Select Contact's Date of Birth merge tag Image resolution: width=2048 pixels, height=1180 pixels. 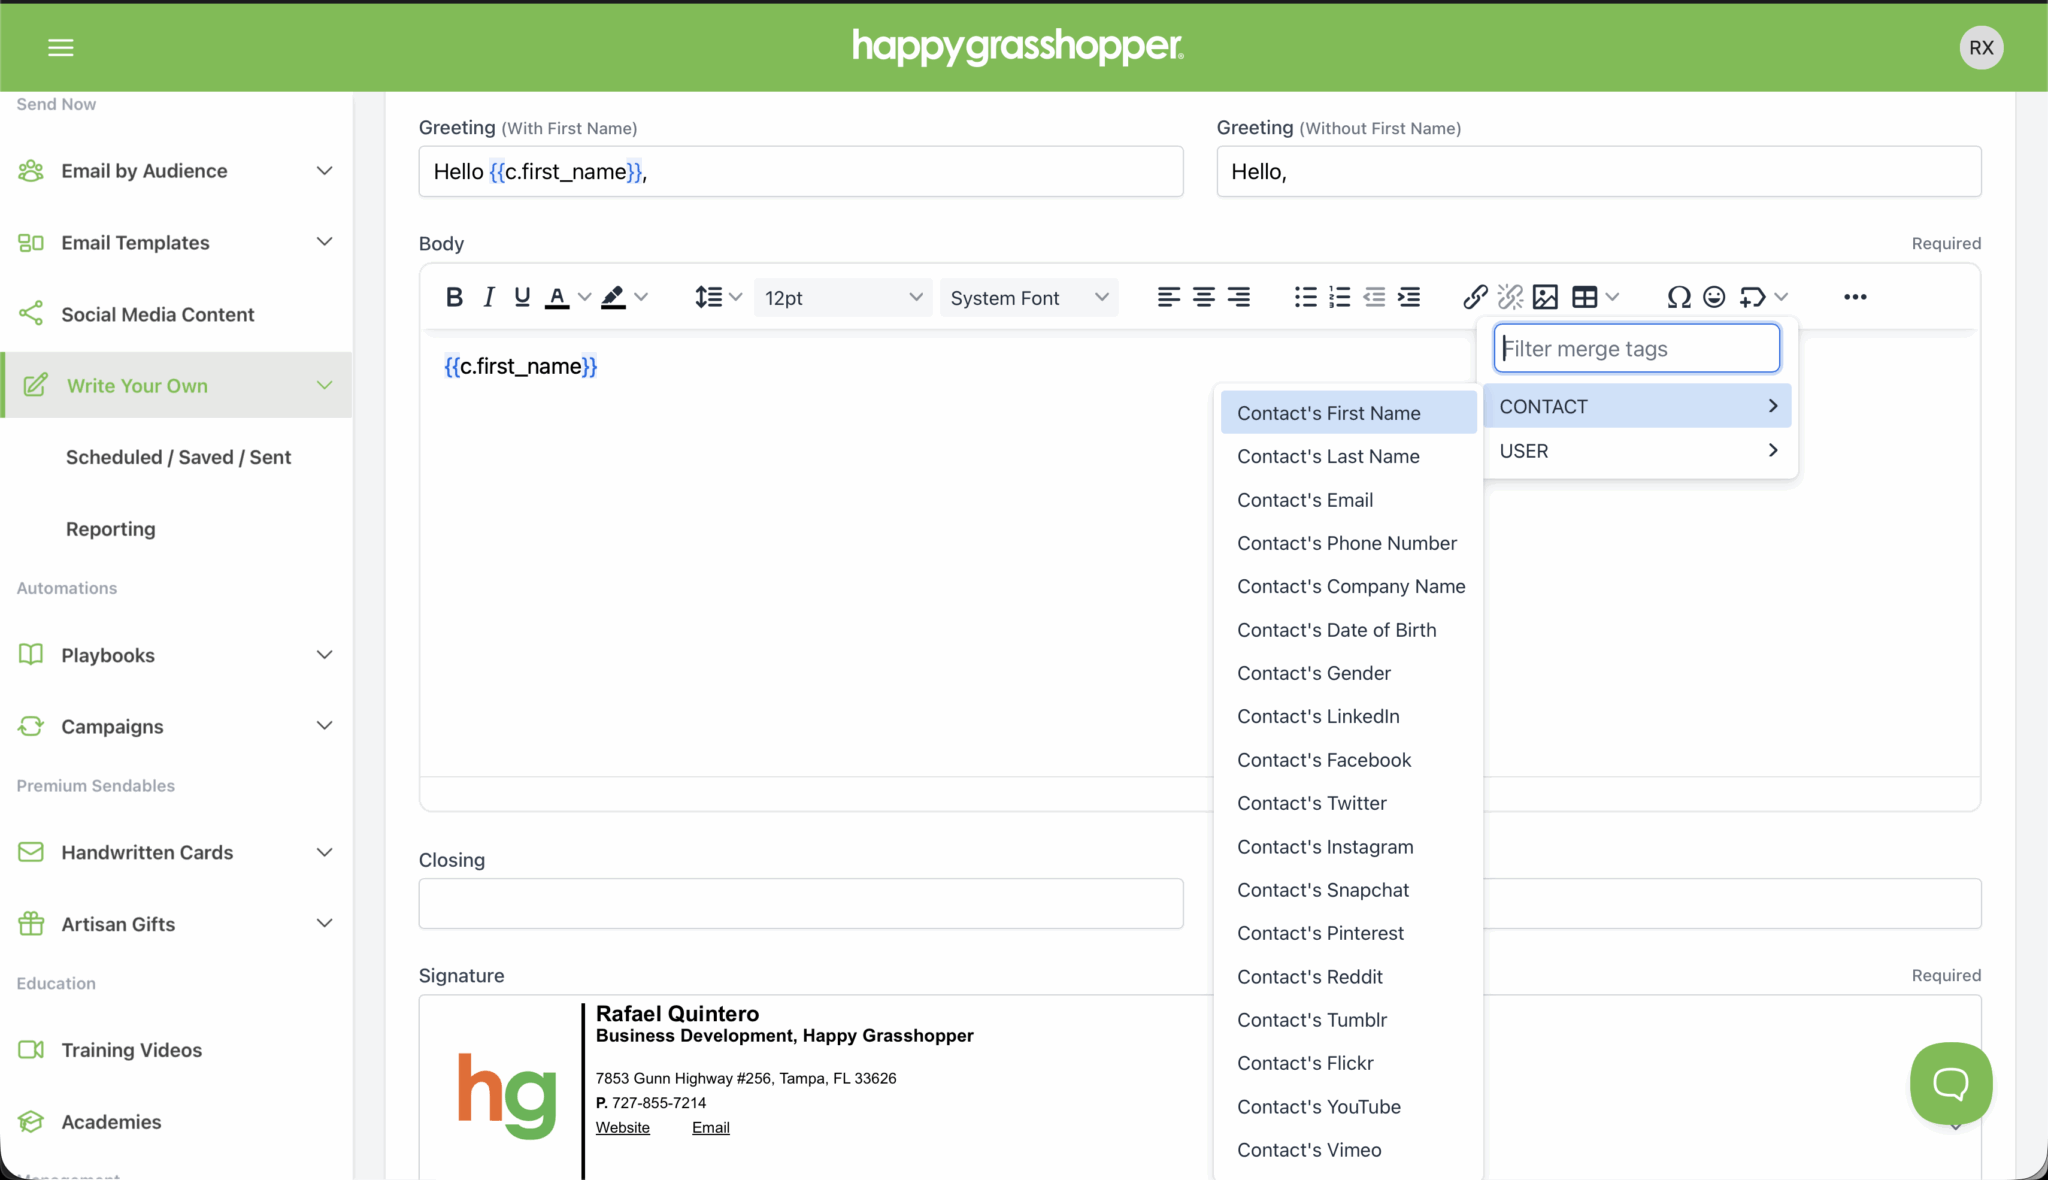1337,629
